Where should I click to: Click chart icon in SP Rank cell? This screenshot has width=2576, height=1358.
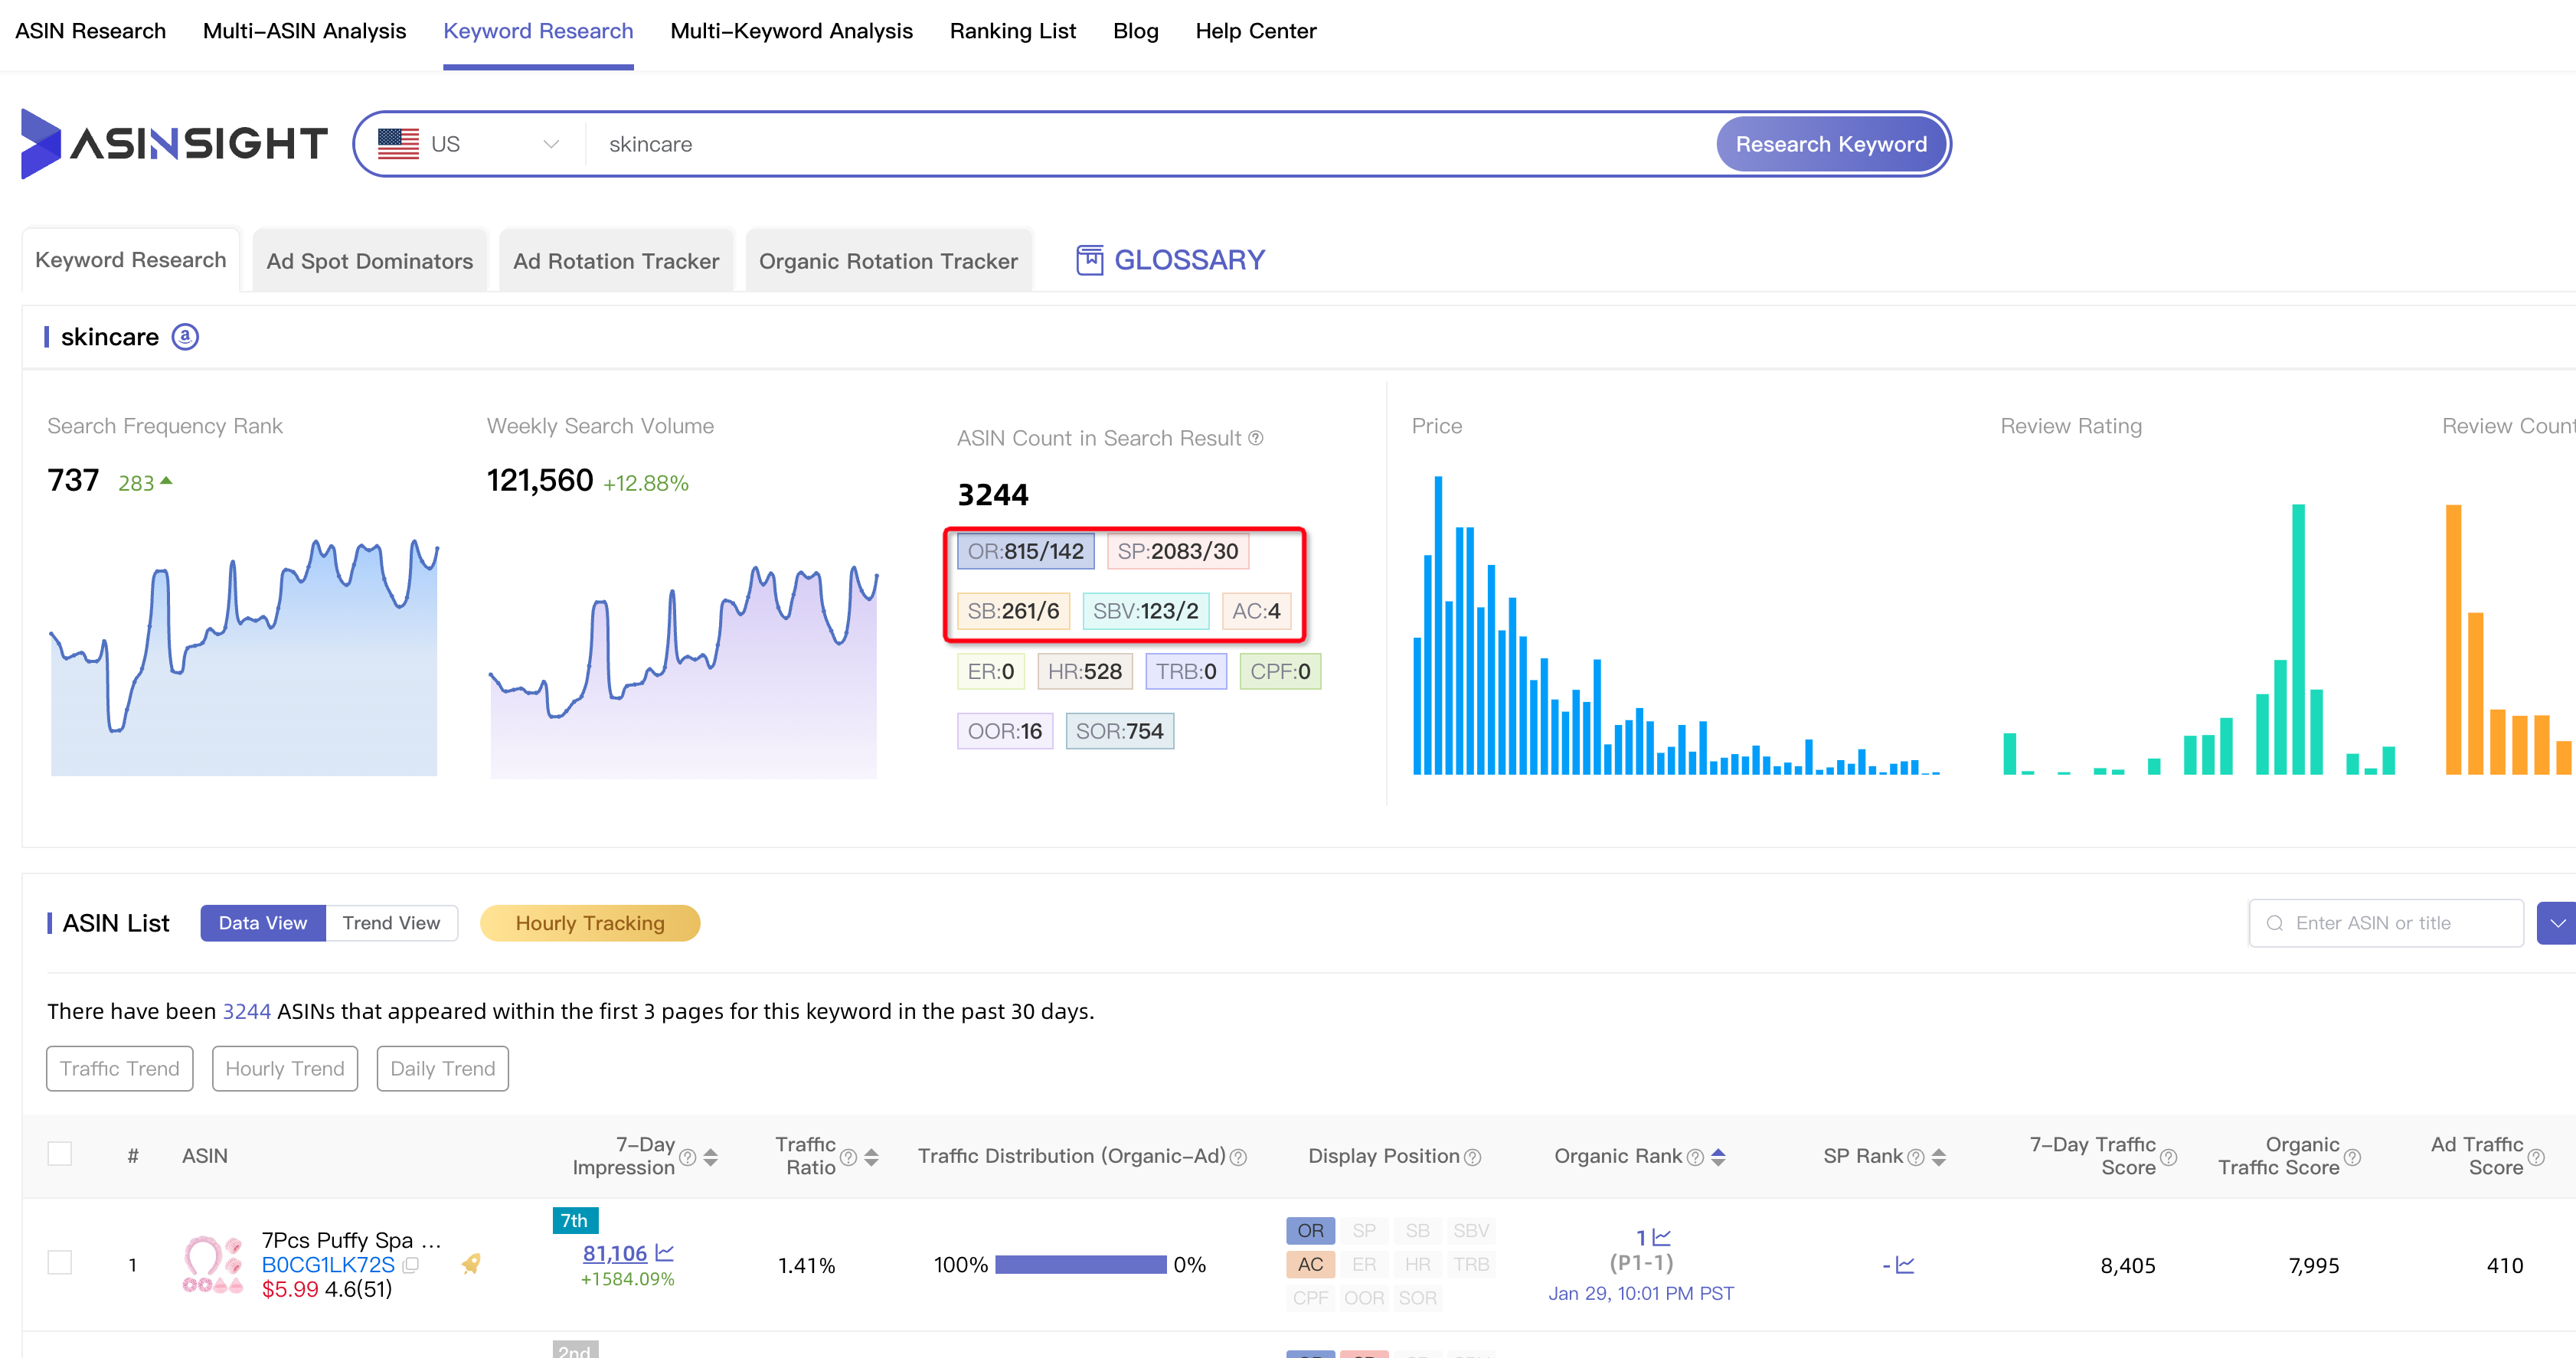tap(1905, 1265)
